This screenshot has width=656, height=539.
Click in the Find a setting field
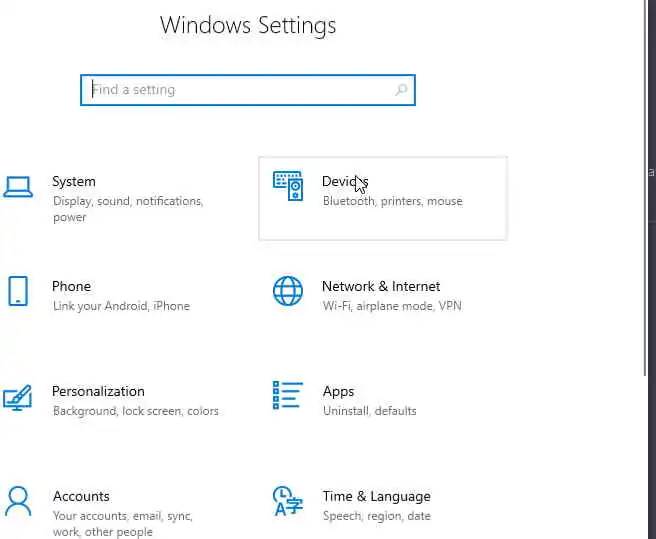248,90
